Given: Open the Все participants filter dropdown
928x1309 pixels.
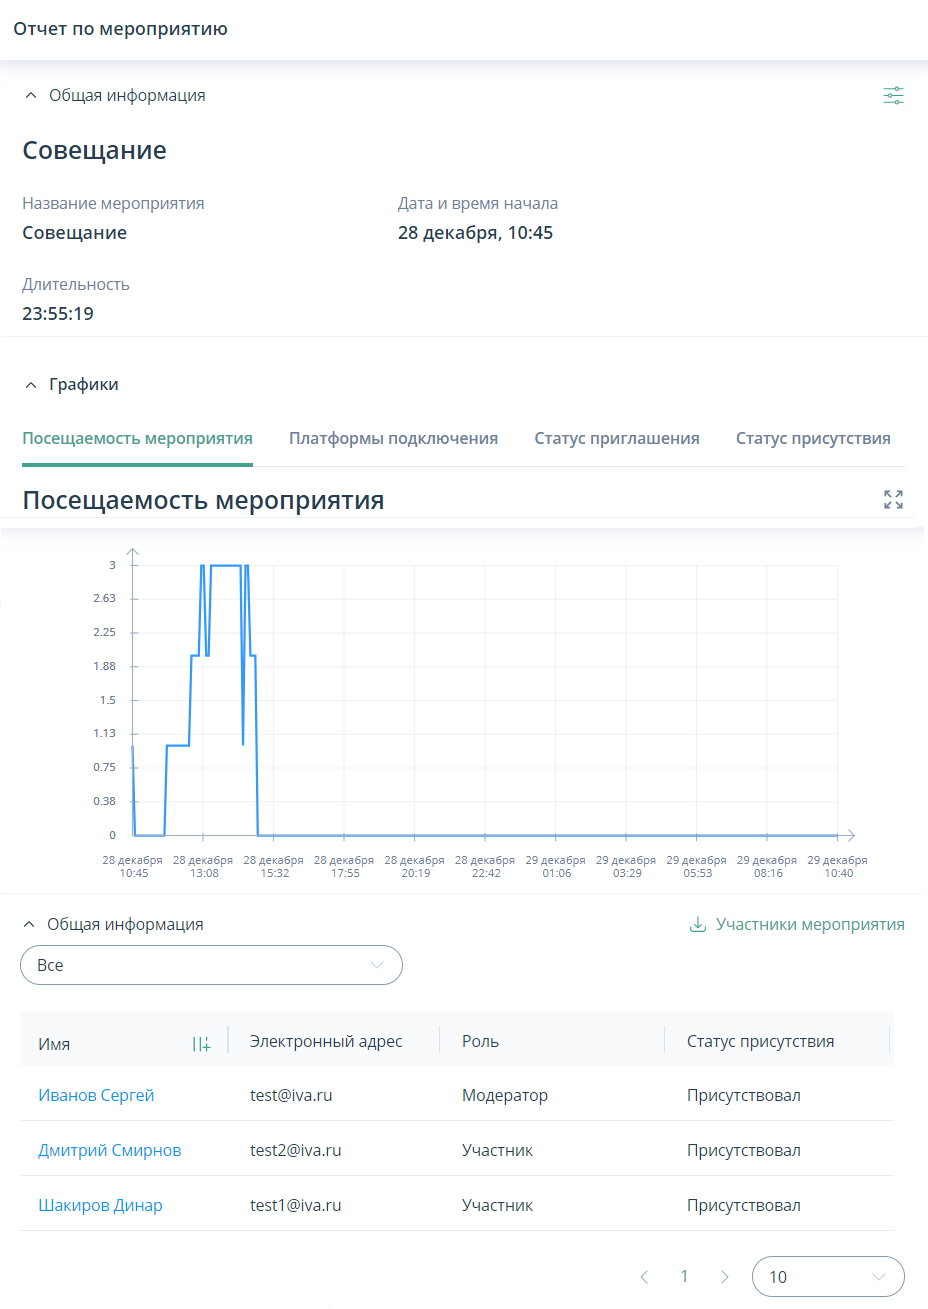Looking at the screenshot, I should point(211,965).
